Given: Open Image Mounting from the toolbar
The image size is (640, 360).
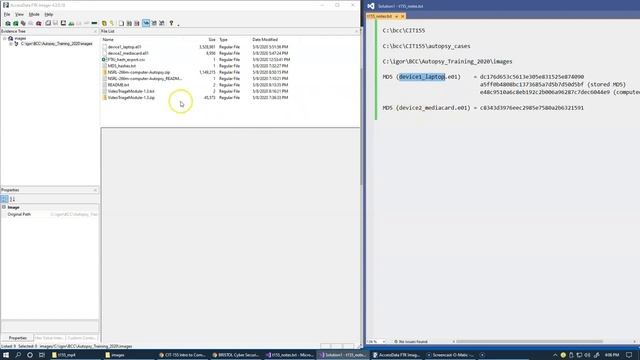Looking at the screenshot, I should [x=23, y=23].
